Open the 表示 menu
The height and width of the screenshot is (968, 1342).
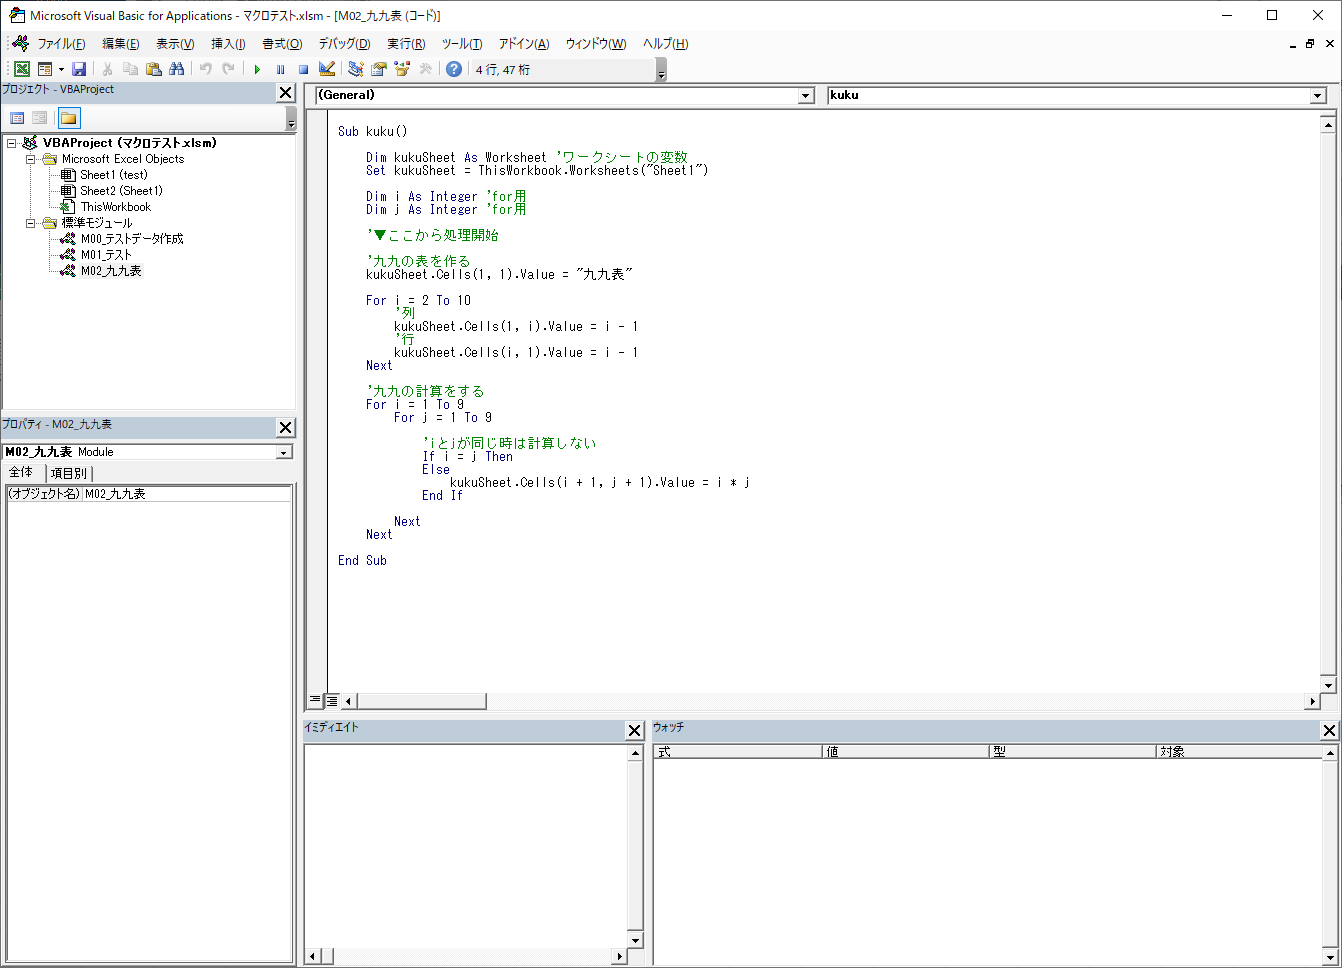click(175, 44)
